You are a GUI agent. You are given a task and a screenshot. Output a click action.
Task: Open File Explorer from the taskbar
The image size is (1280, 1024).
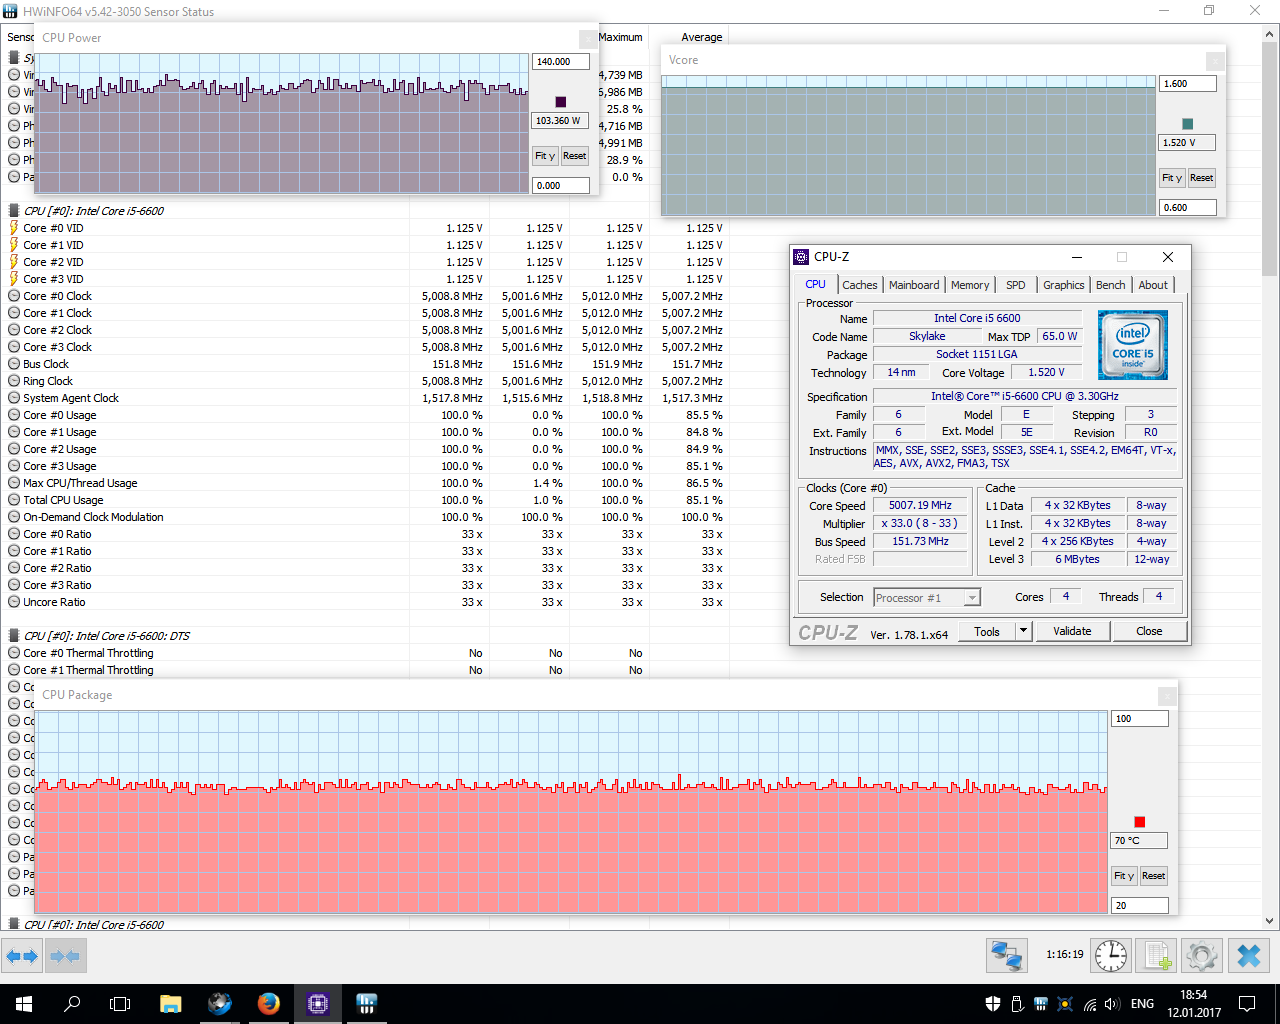pyautogui.click(x=170, y=1004)
